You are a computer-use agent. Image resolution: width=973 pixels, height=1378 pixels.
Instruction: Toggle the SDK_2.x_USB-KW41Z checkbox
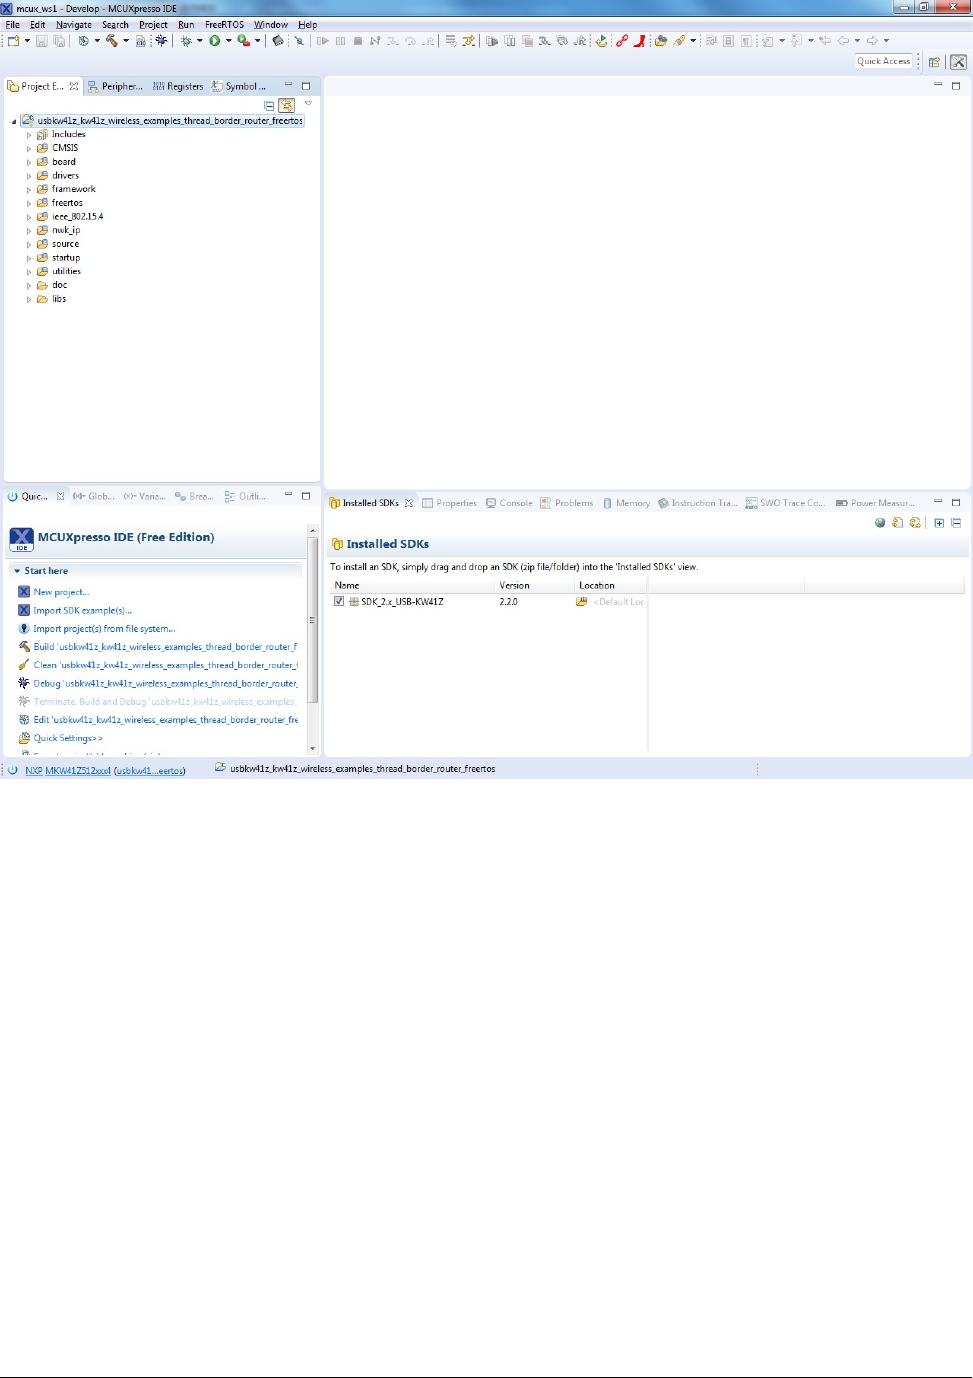(x=339, y=601)
